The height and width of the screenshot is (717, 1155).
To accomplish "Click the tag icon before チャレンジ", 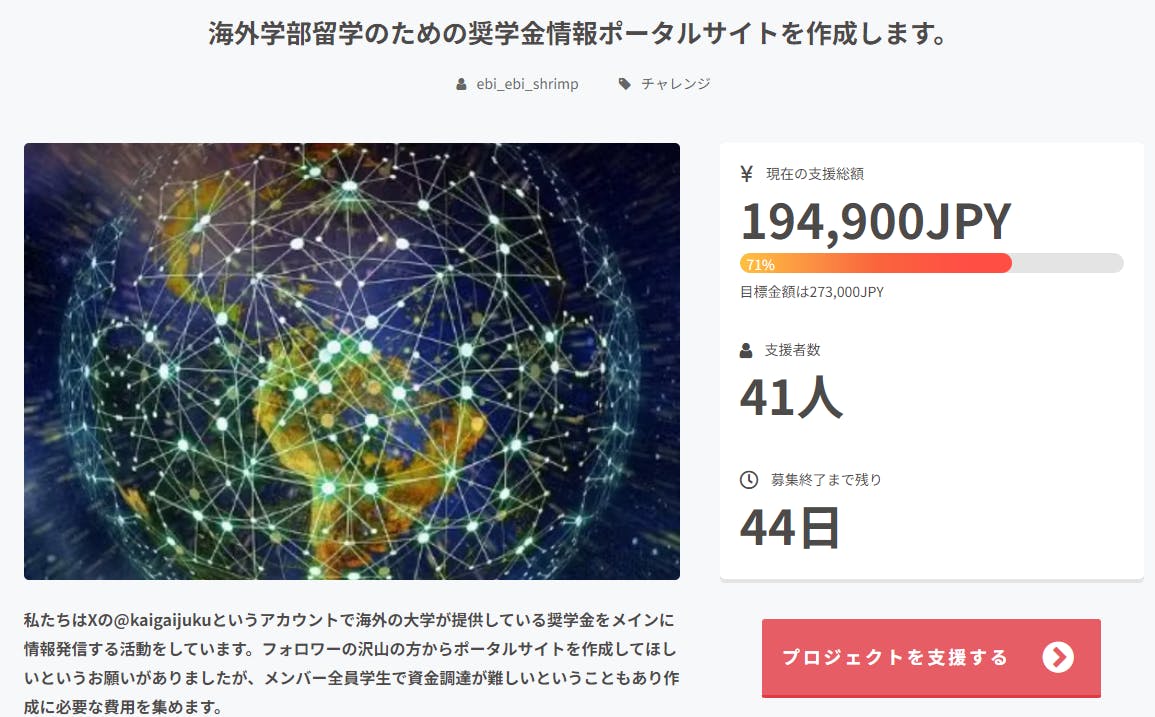I will pos(625,84).
